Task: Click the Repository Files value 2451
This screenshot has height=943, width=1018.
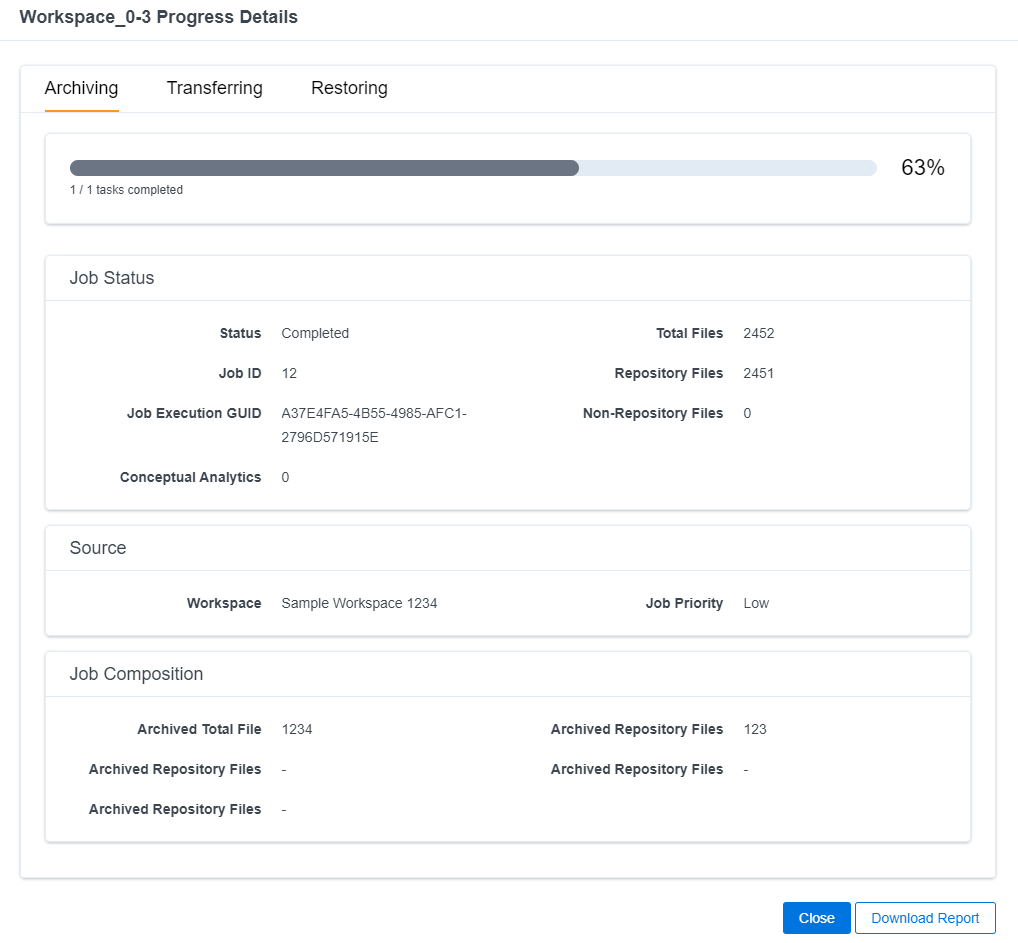Action: [x=758, y=373]
